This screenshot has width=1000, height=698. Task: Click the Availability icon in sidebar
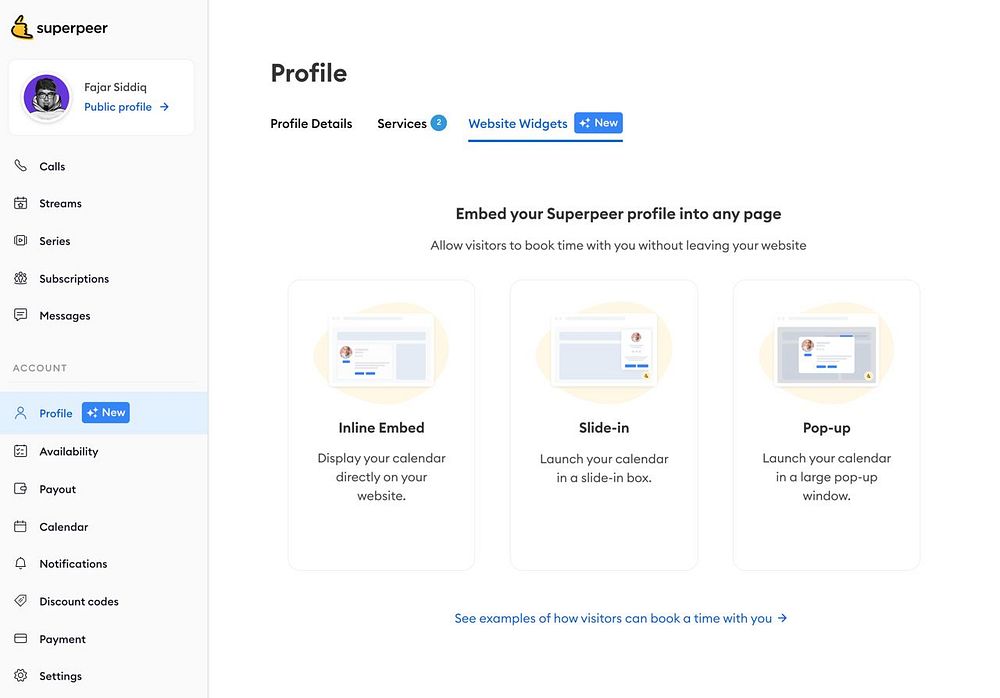tap(21, 451)
